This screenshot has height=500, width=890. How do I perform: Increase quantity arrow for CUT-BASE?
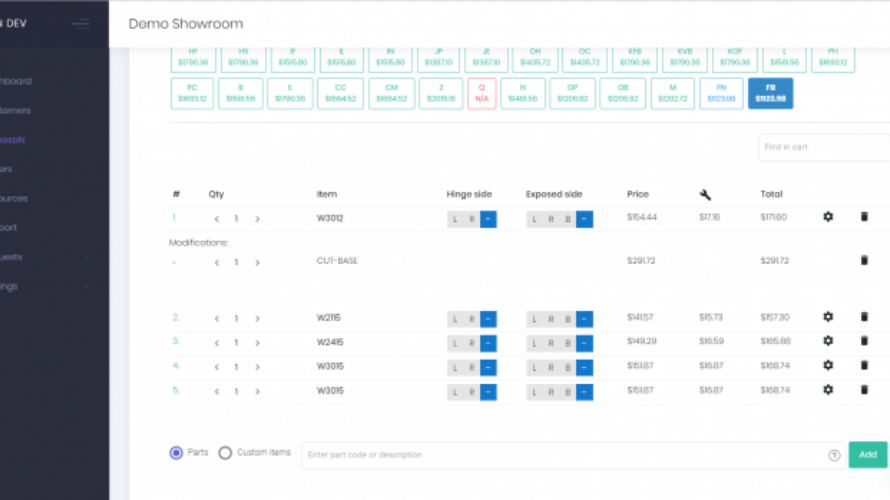tap(257, 263)
